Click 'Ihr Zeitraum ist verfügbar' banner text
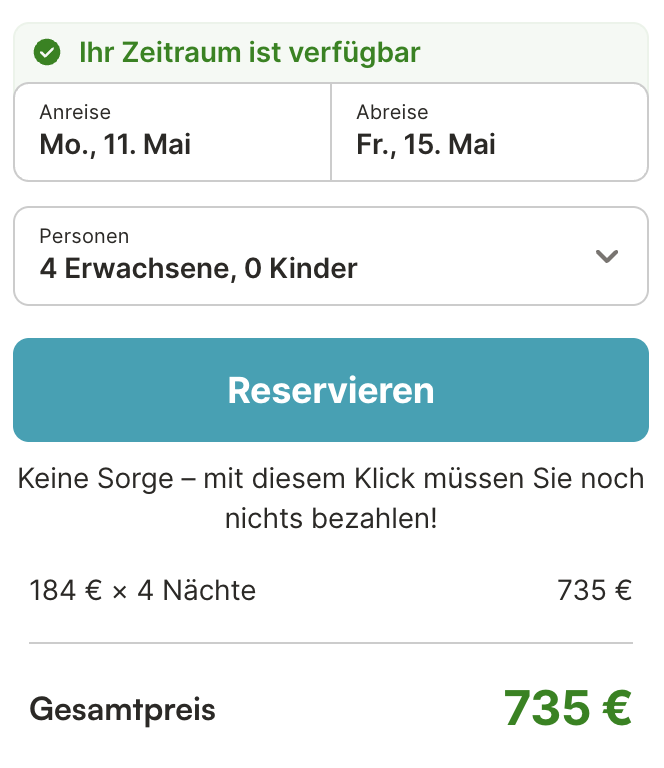 point(249,52)
